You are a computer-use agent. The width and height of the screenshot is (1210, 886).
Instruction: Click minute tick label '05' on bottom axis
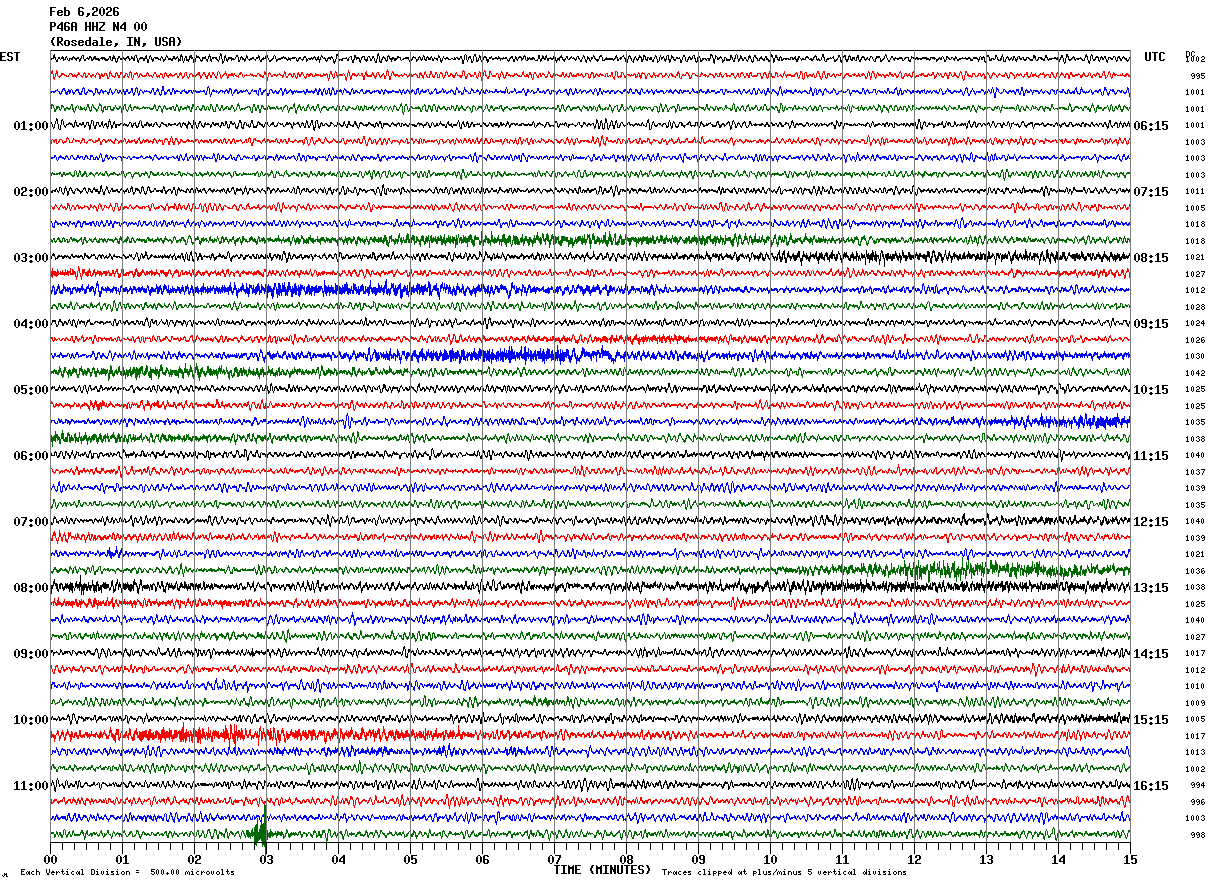pyautogui.click(x=410, y=859)
